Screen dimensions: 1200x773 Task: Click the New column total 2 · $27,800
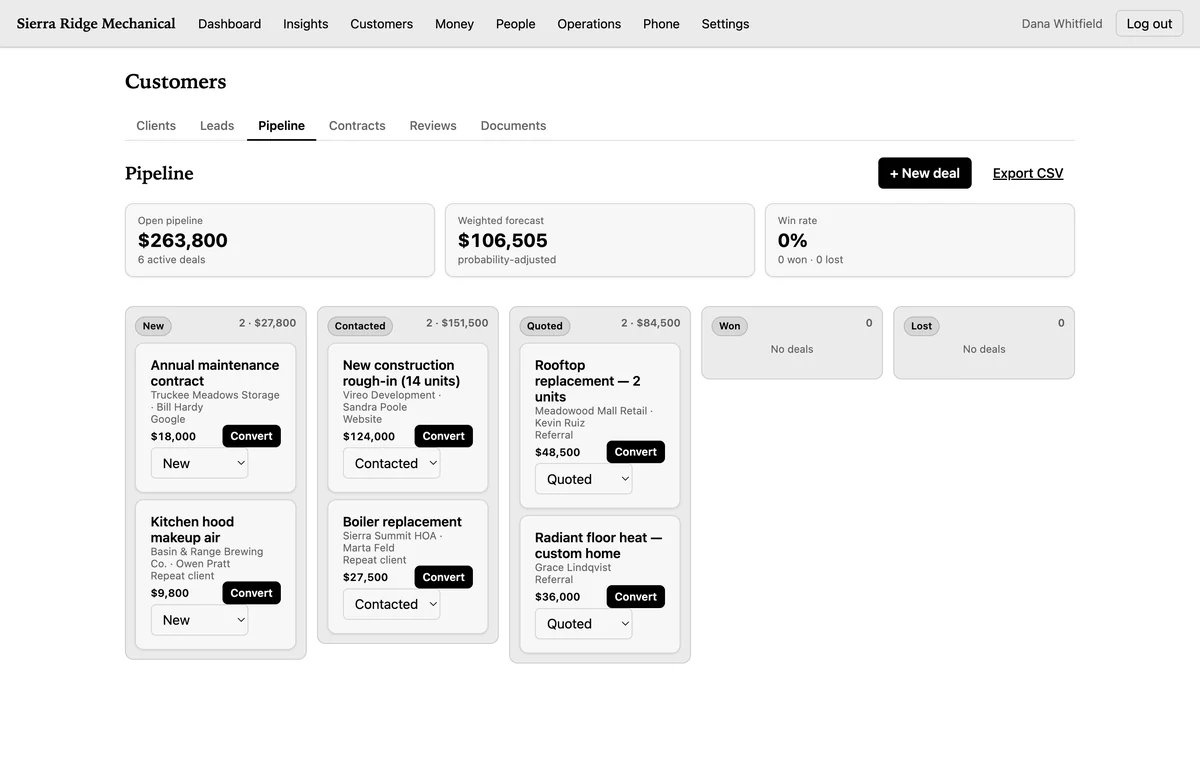point(267,323)
